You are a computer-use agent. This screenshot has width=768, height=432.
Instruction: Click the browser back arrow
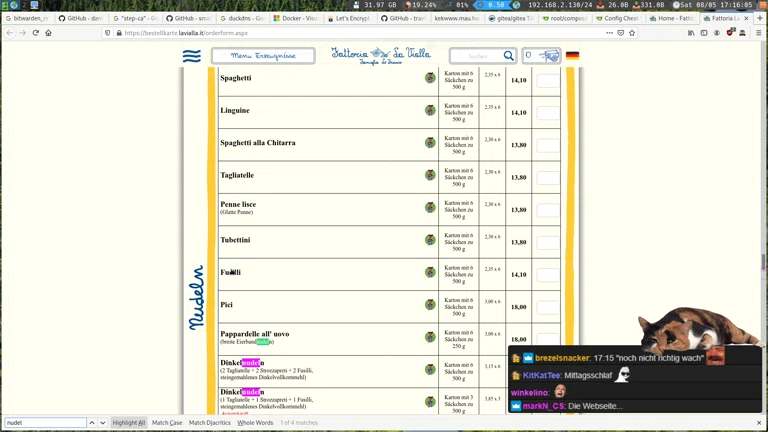[10, 33]
